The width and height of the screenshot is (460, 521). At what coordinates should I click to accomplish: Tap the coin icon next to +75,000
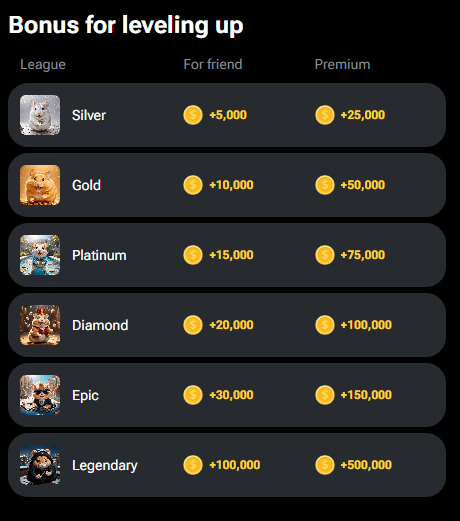coord(325,255)
